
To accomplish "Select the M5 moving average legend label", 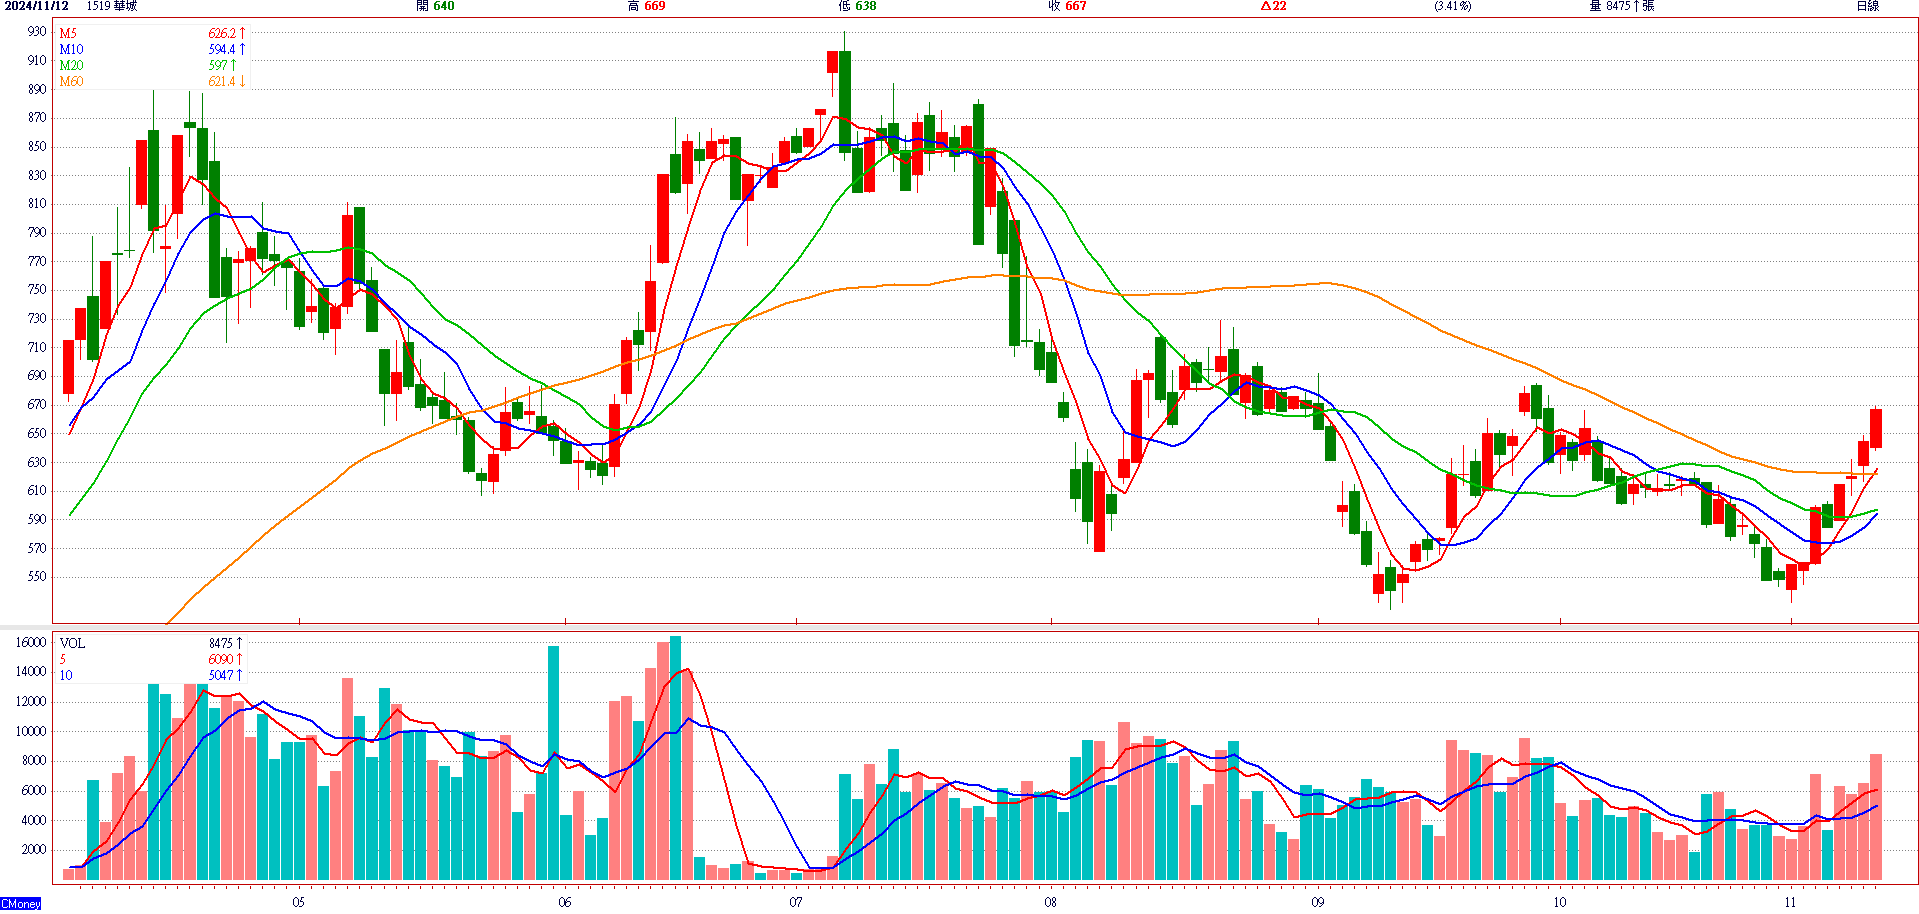I will click(68, 33).
